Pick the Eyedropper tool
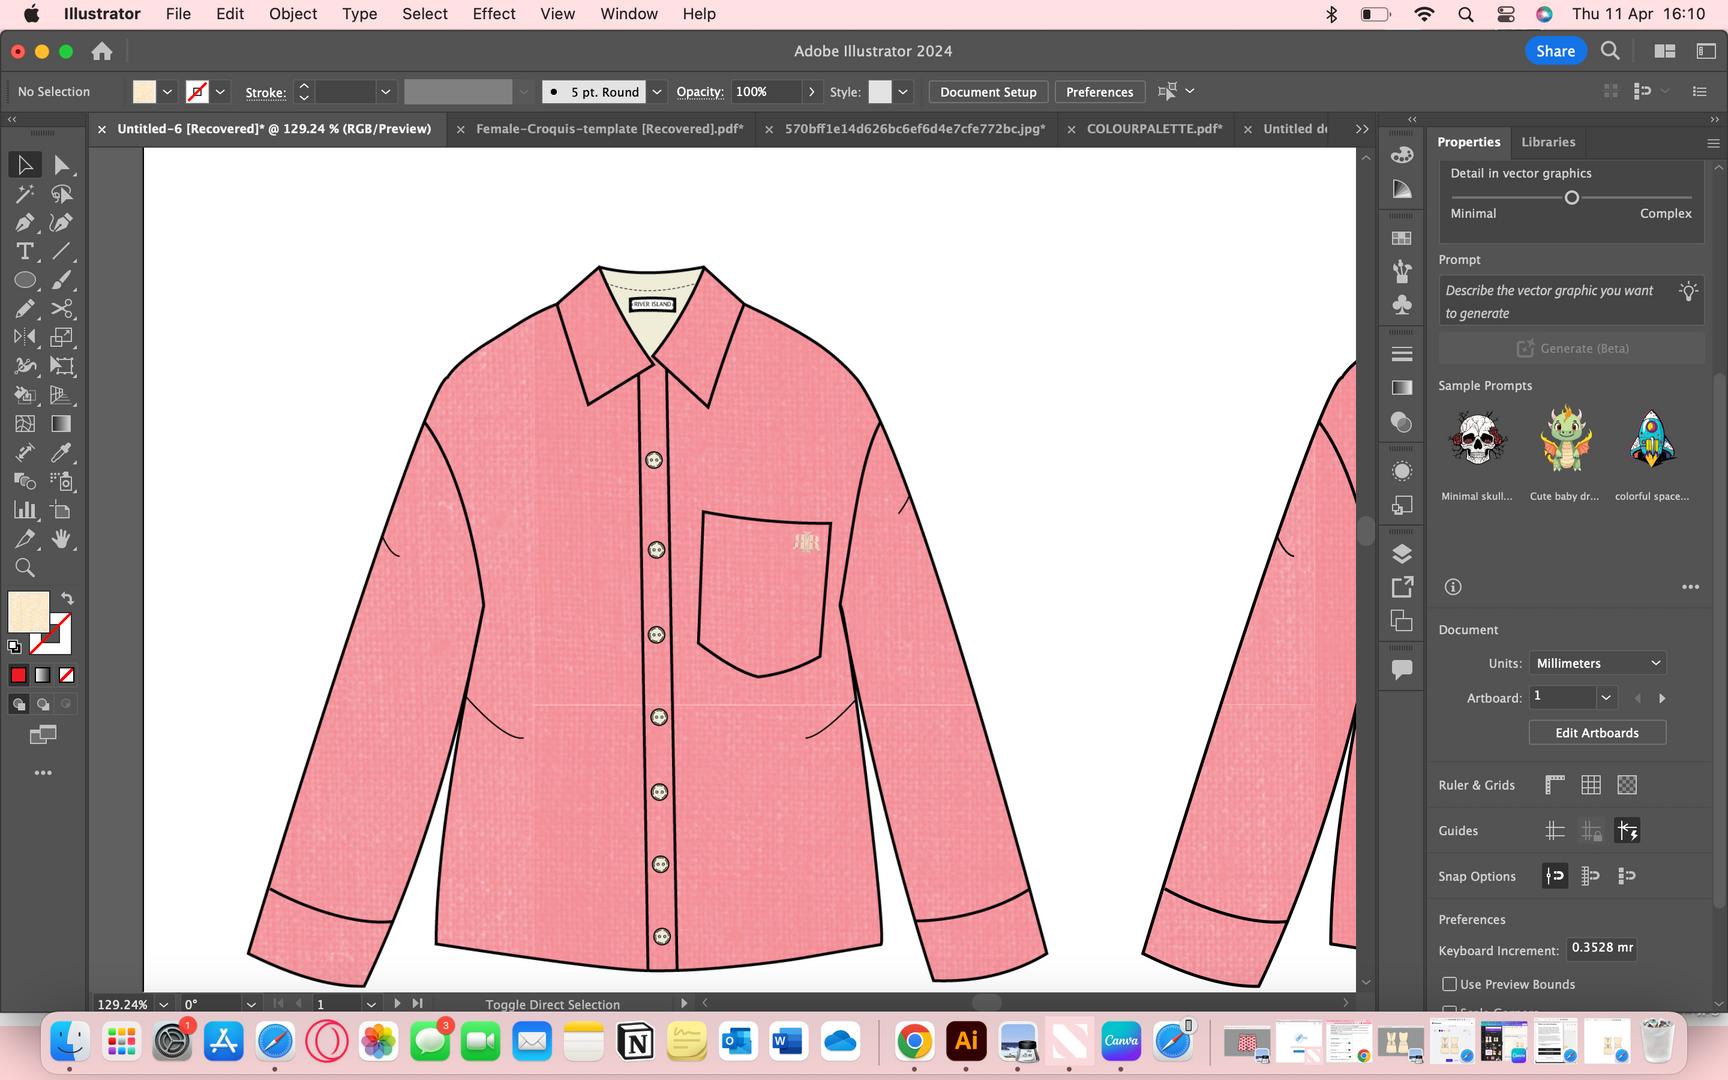The width and height of the screenshot is (1728, 1080). tap(61, 453)
